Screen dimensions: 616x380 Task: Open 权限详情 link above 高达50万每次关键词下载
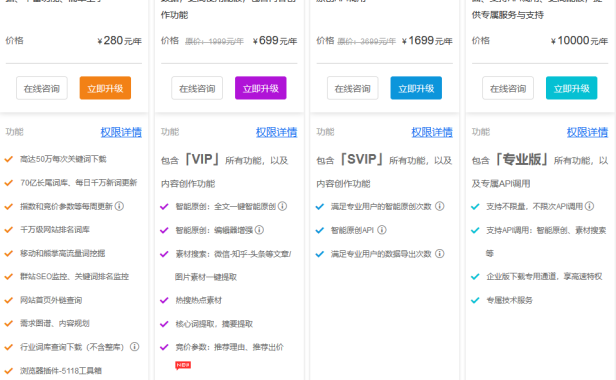coord(121,132)
